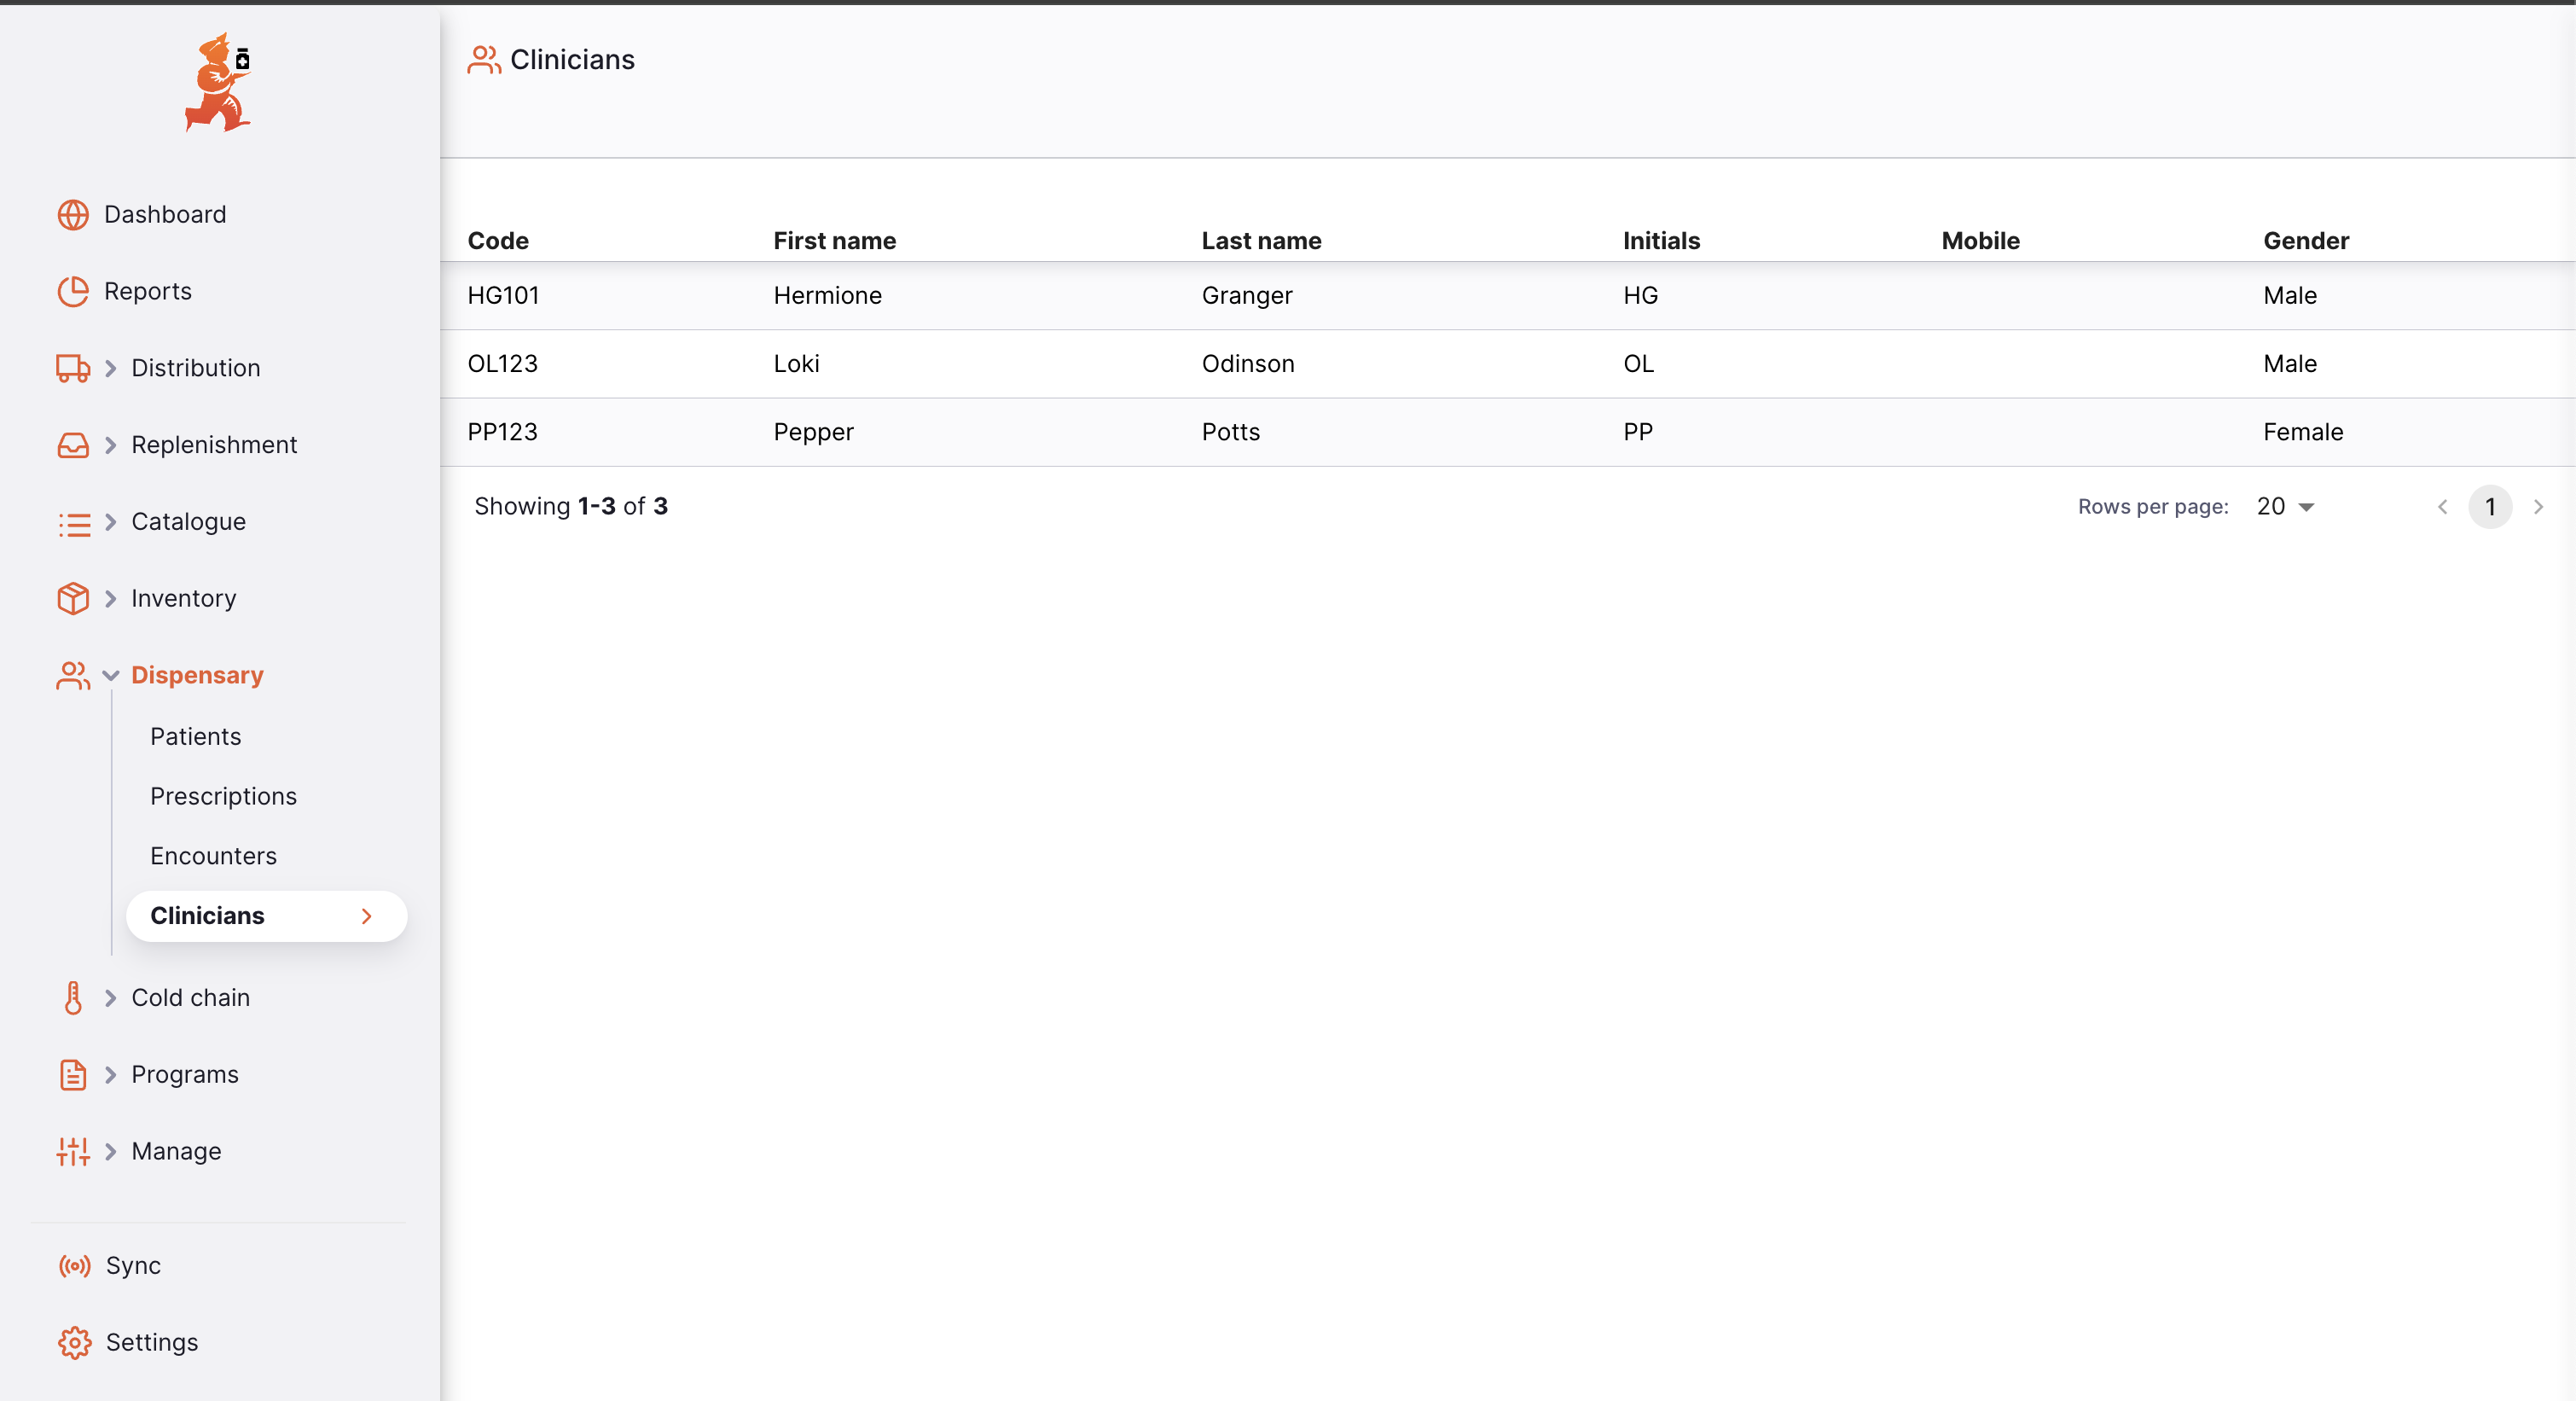Go to Prescriptions under Dispensary
This screenshot has height=1401, width=2576.
pos(224,797)
